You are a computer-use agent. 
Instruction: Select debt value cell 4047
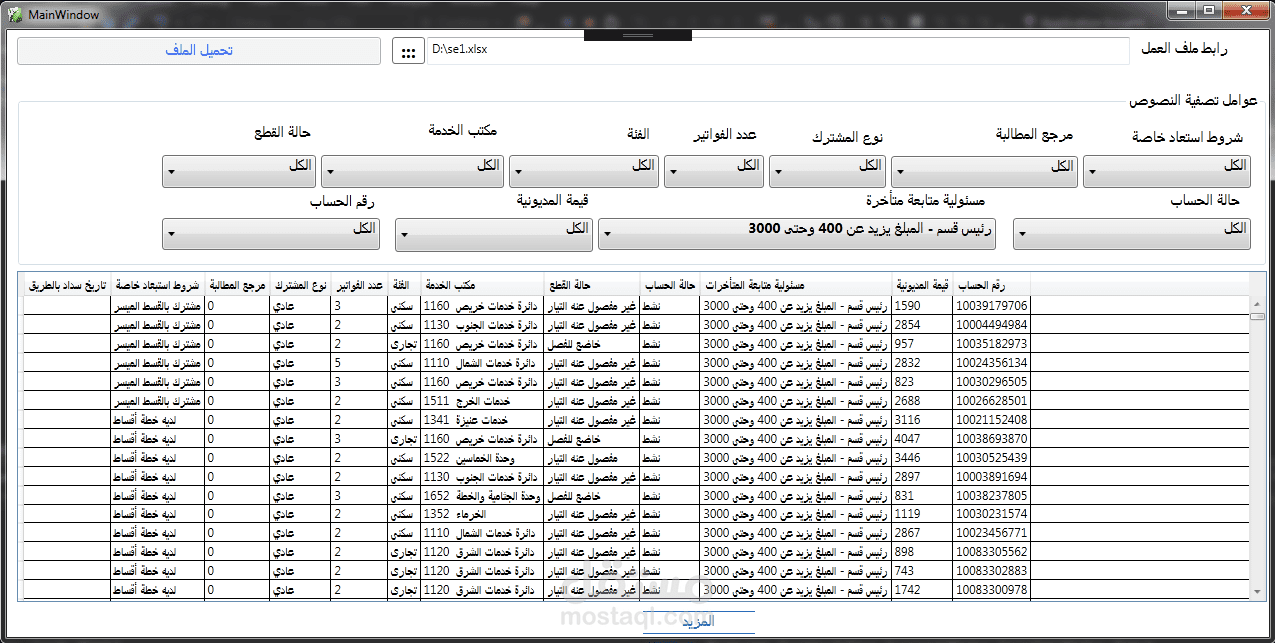pyautogui.click(x=923, y=438)
